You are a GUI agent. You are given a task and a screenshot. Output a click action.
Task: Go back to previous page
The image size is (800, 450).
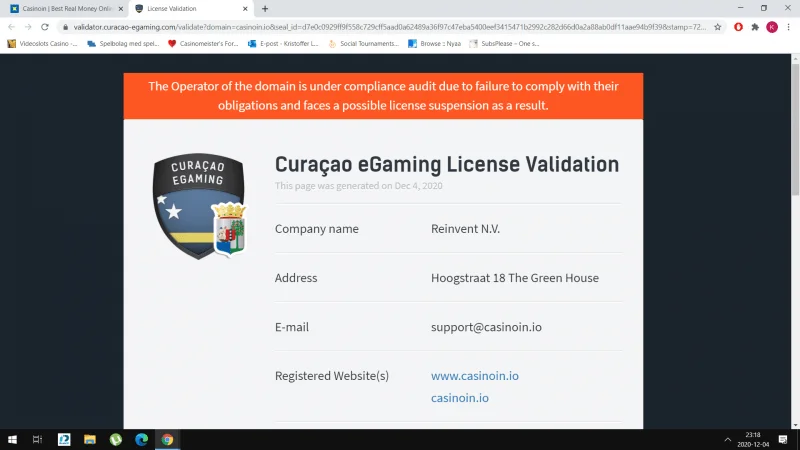[x=11, y=27]
